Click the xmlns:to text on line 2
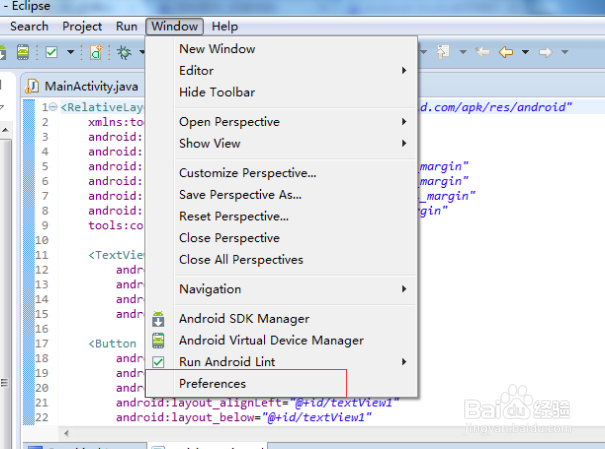This screenshot has height=449, width=605. (115, 122)
